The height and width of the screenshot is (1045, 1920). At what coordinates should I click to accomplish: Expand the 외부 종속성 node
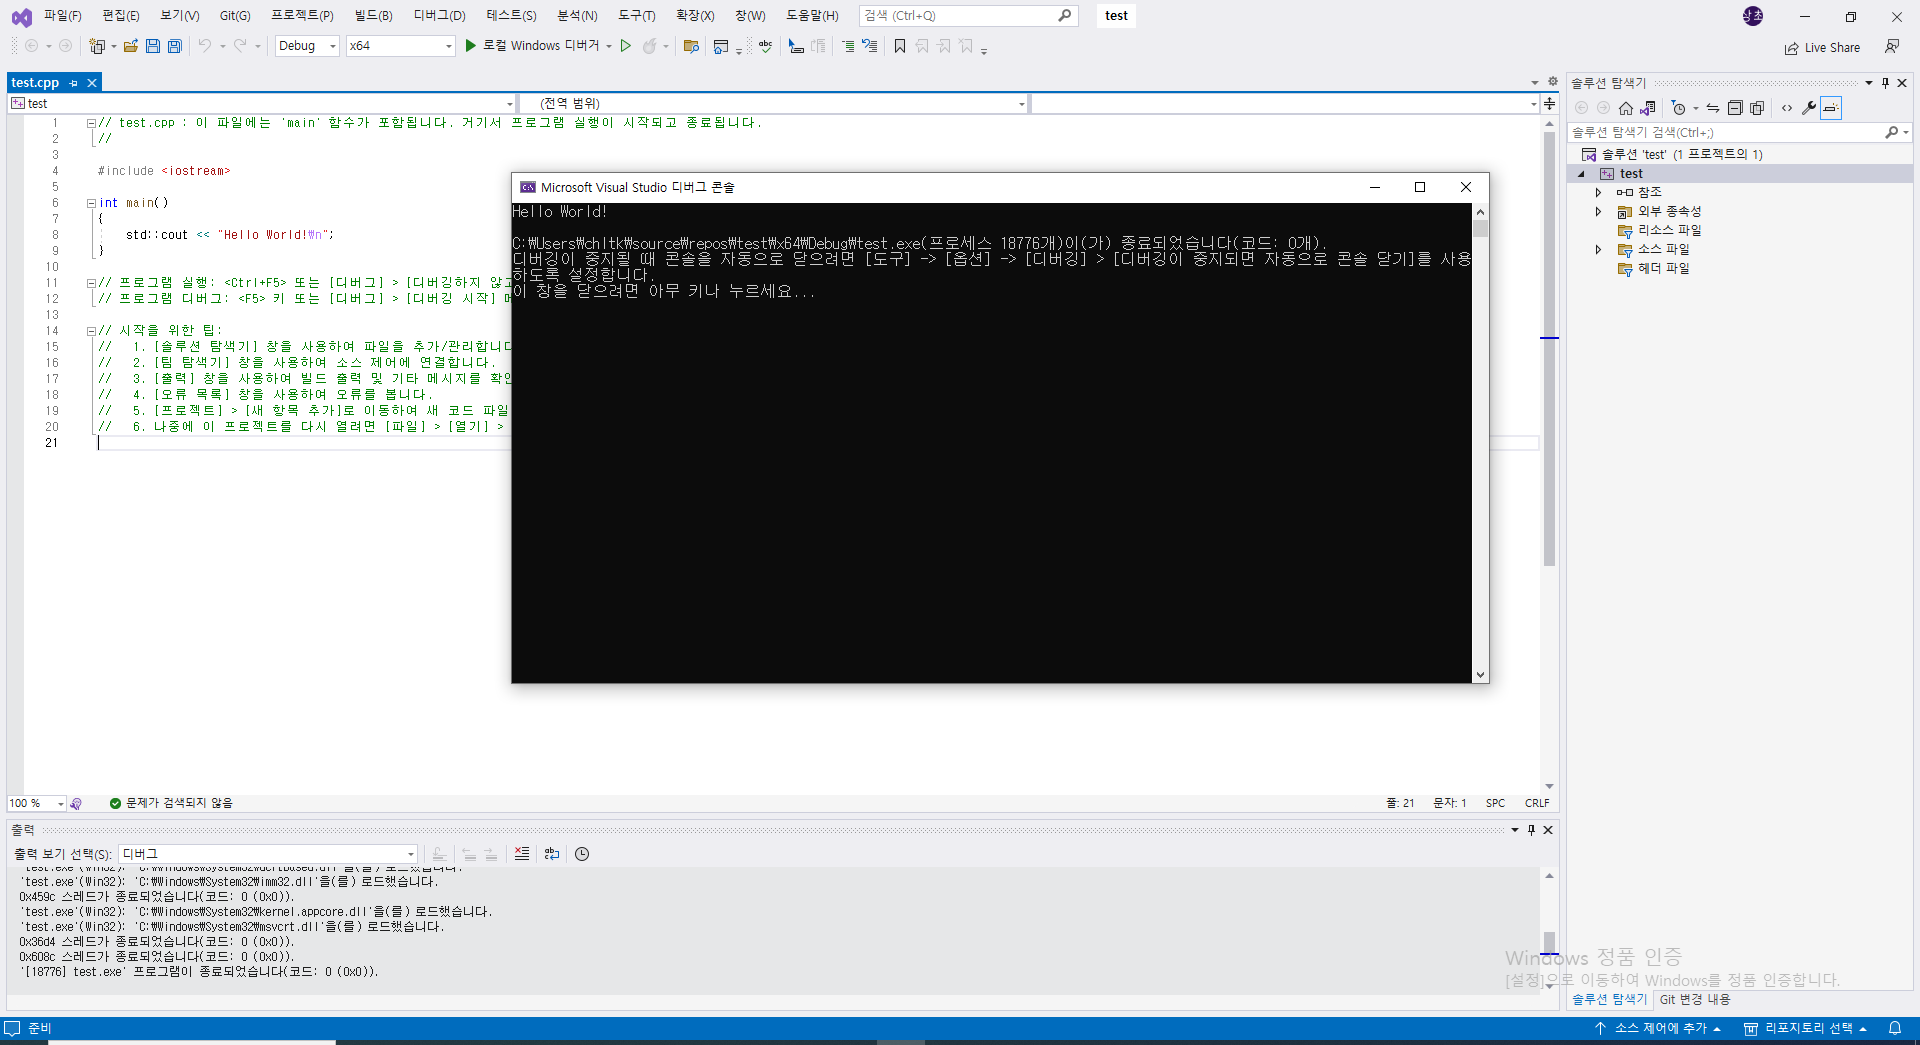(x=1598, y=211)
